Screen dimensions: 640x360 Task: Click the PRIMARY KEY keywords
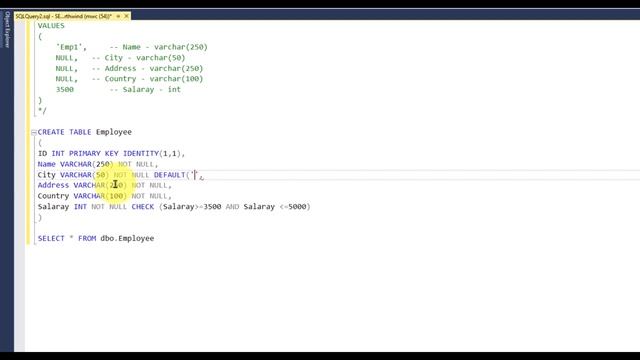(x=93, y=153)
